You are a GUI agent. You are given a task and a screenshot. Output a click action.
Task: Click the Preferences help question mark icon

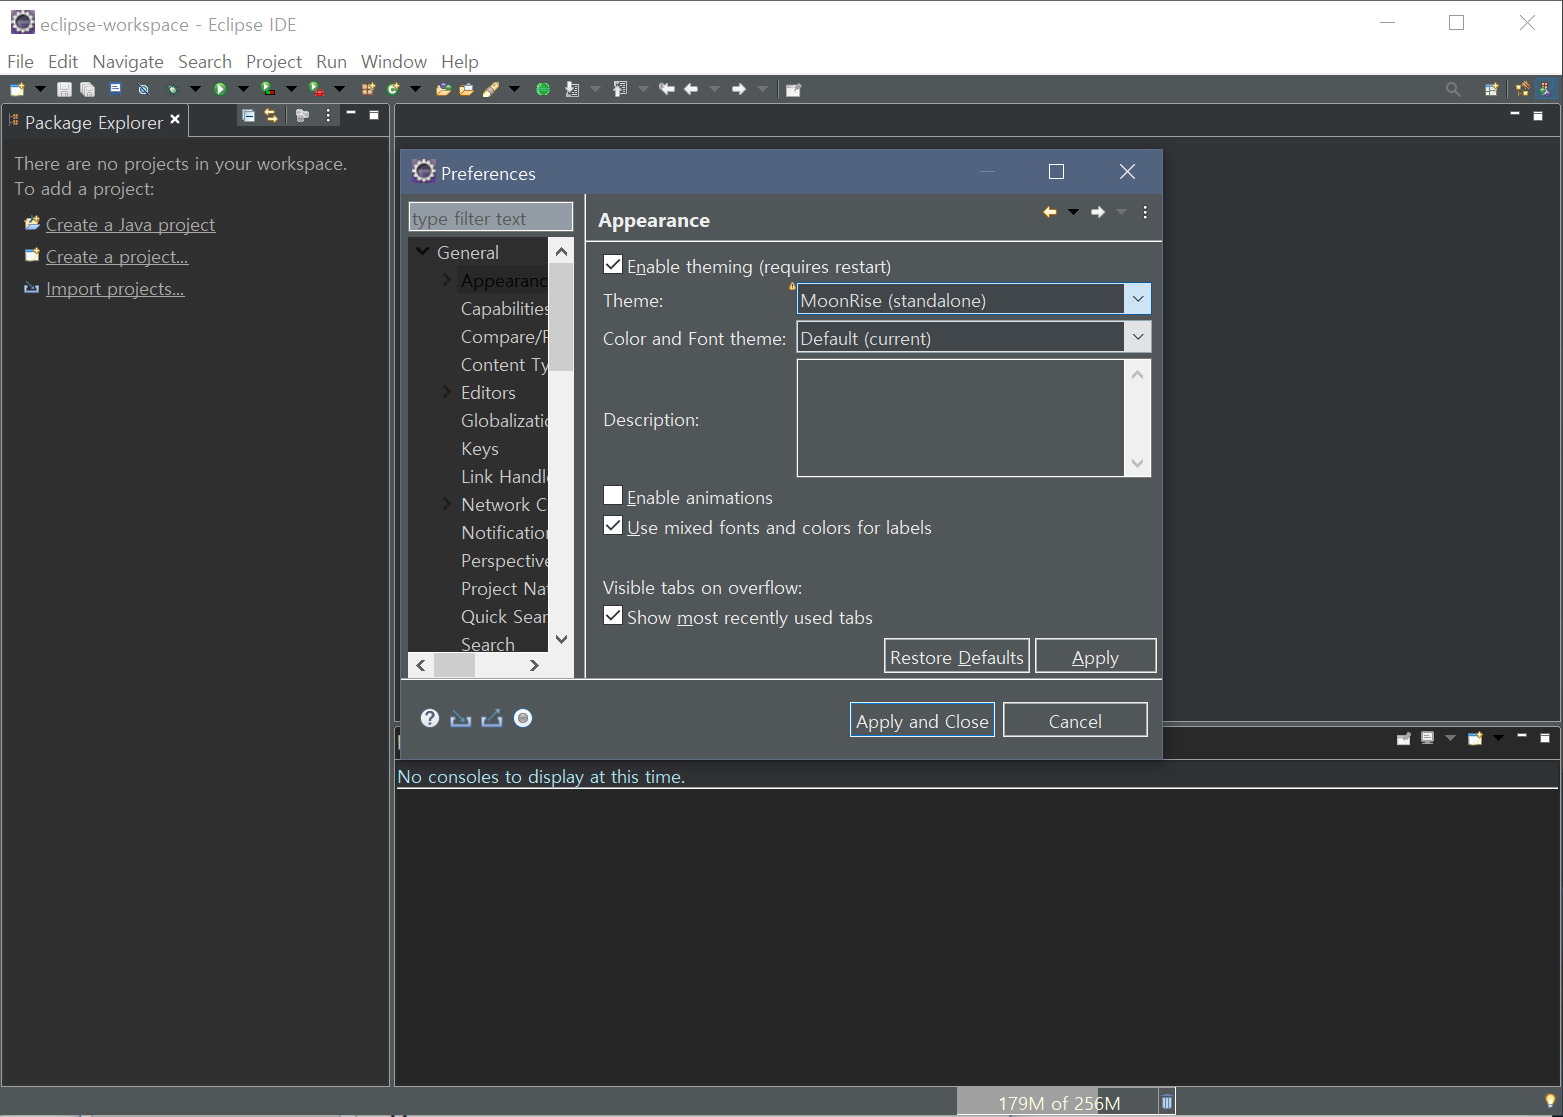tap(430, 718)
